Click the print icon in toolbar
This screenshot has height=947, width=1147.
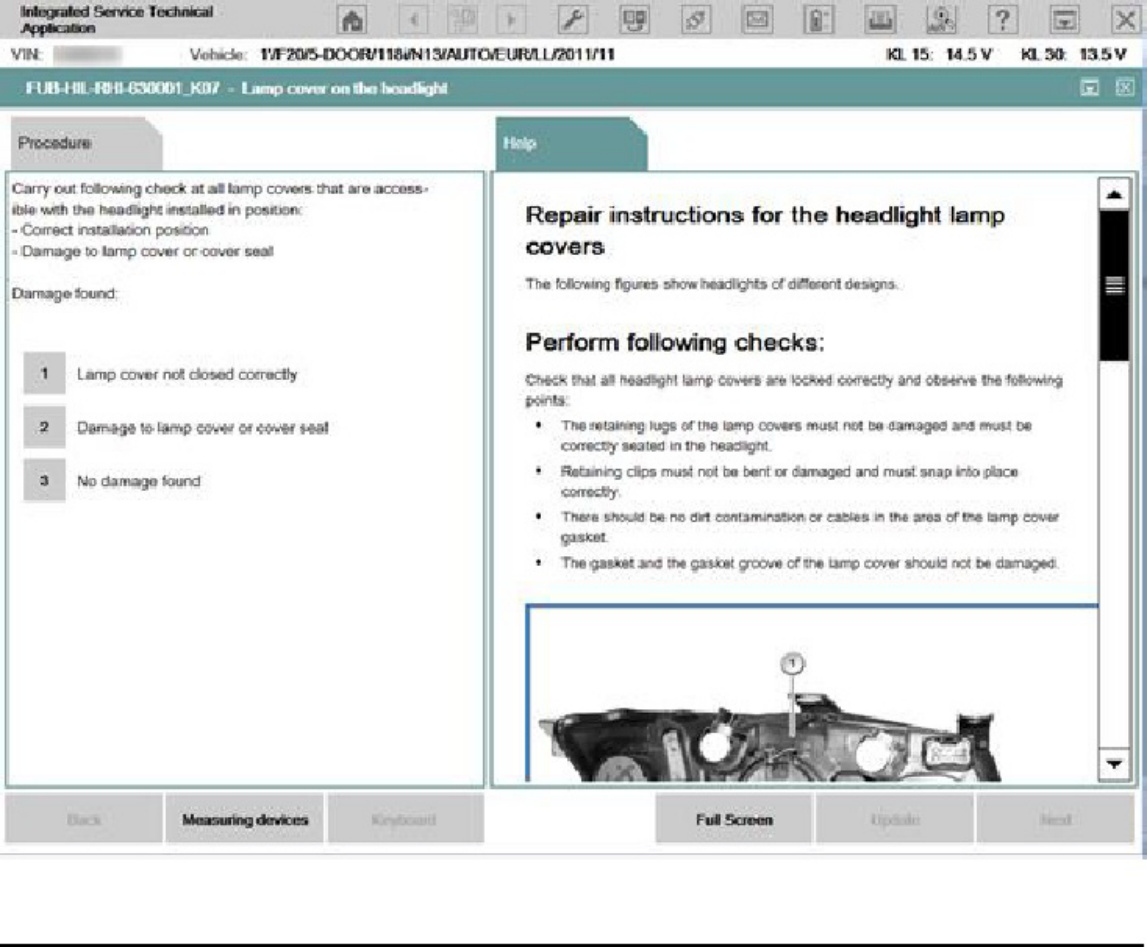tap(879, 20)
